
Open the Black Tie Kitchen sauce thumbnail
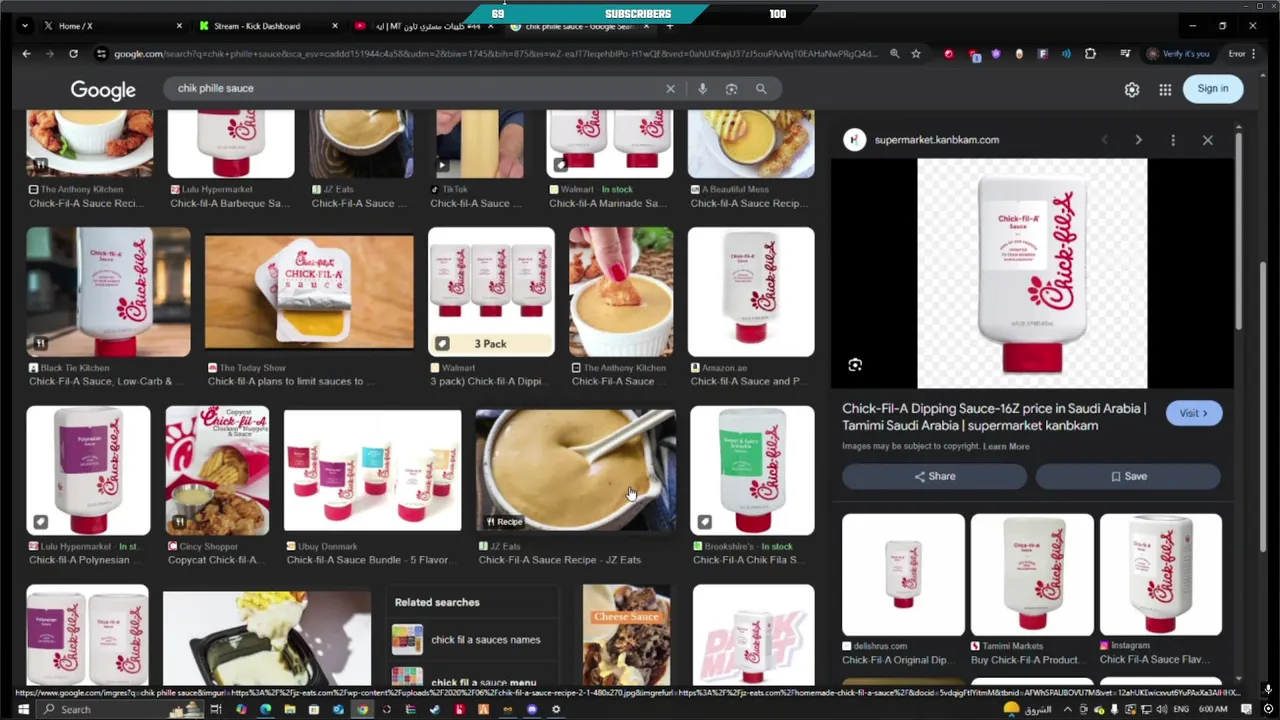[108, 292]
